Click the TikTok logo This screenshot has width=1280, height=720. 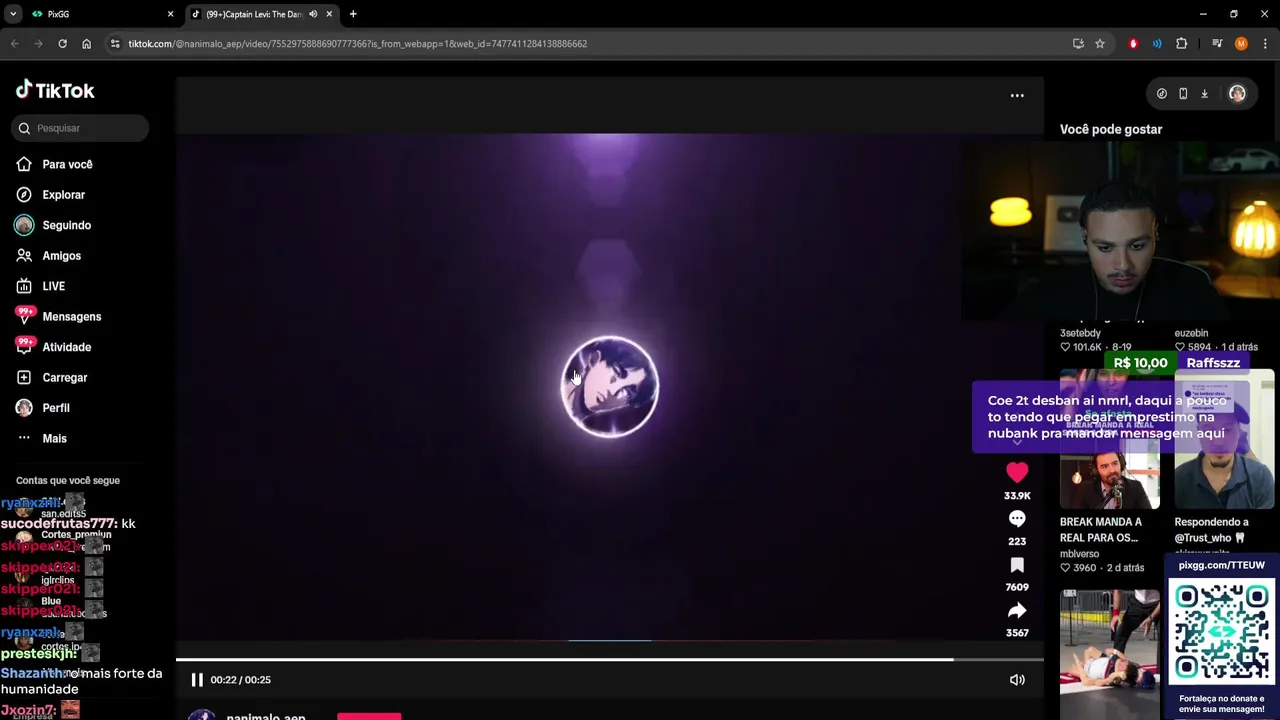point(55,90)
